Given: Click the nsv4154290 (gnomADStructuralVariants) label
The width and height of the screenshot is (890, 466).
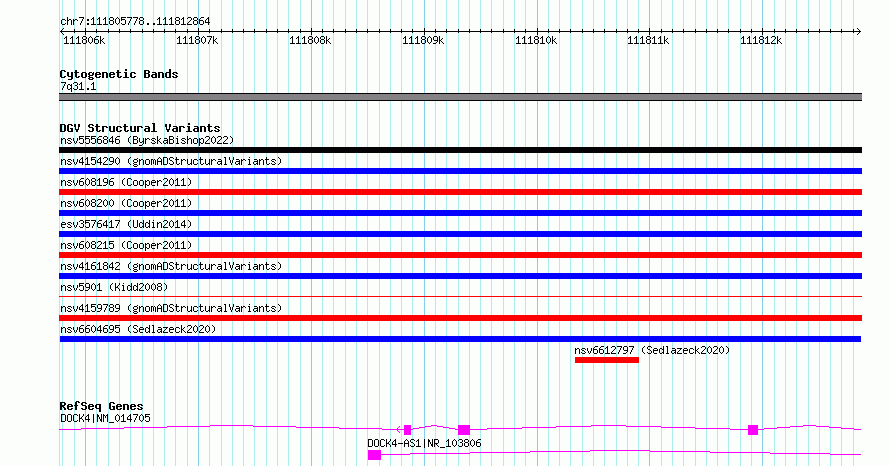Looking at the screenshot, I should click(x=171, y=161).
